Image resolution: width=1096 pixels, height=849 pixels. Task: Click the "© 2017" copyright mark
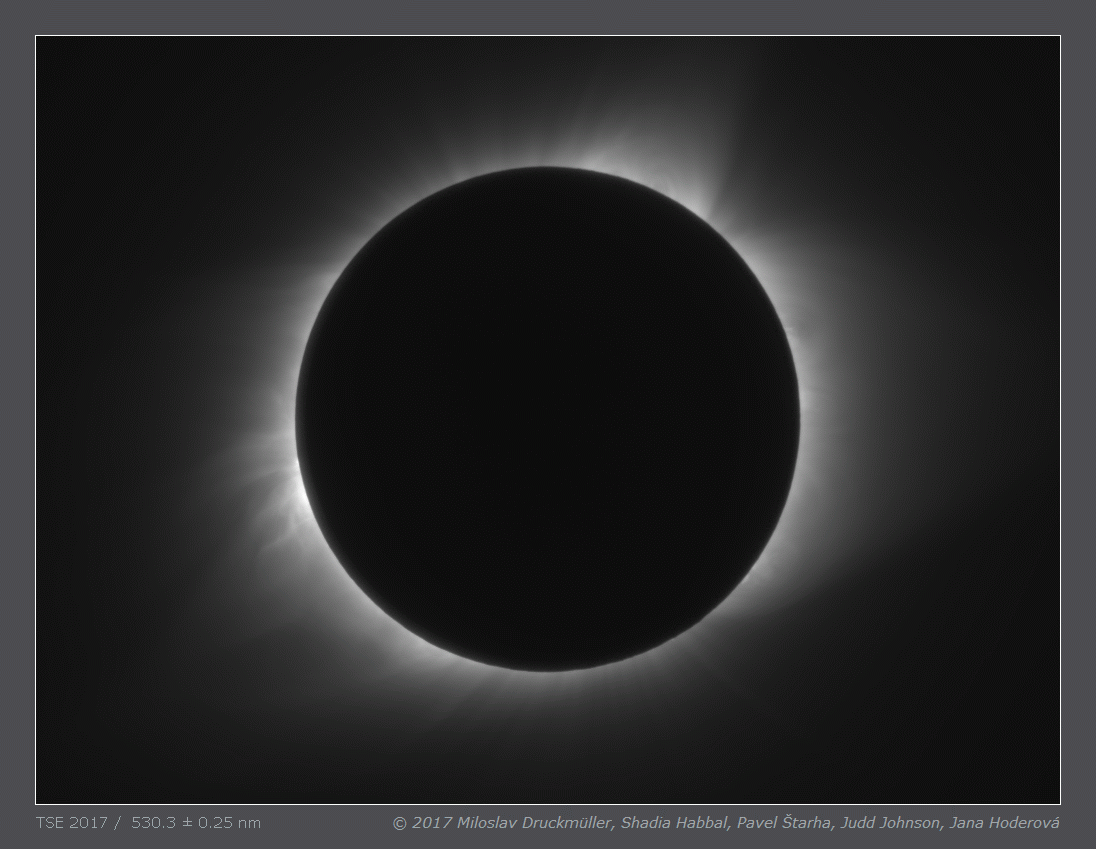tap(422, 823)
